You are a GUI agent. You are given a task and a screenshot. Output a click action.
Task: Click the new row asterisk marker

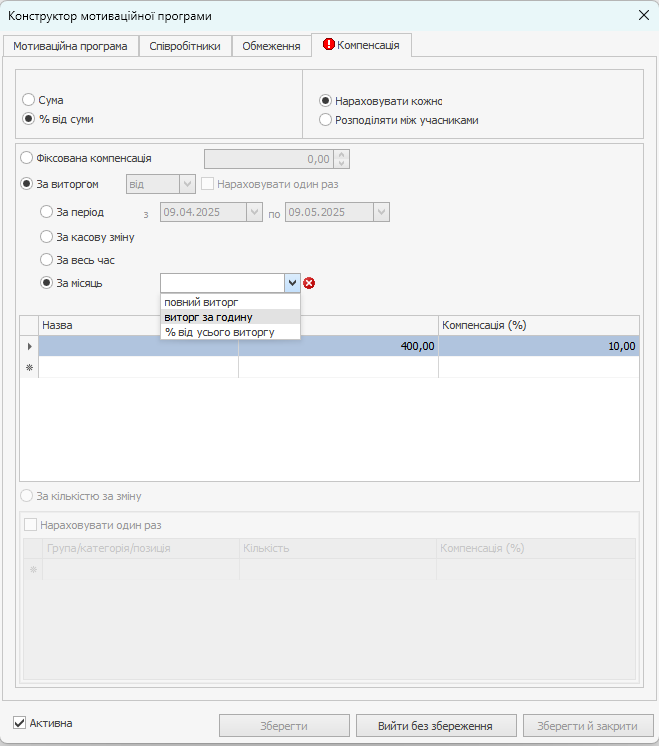click(29, 367)
